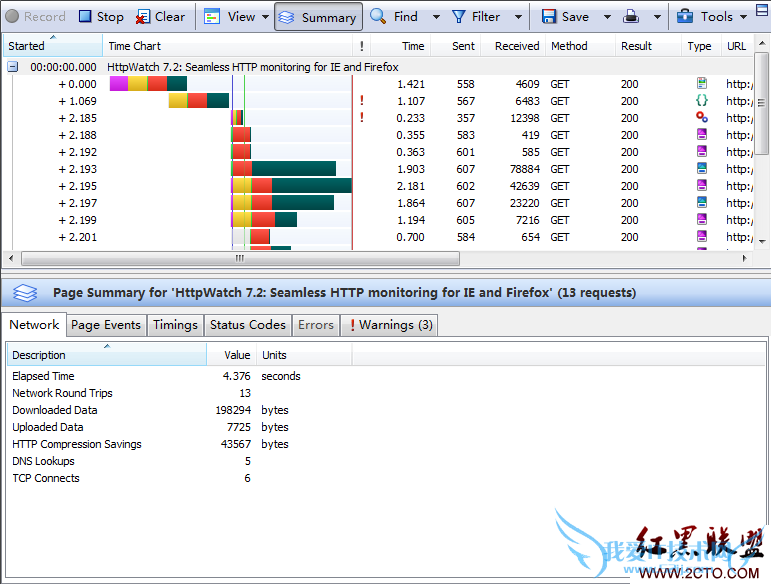Screen dimensions: 771x584
Task: Click the warning mark on +1.069 row
Action: pos(361,101)
